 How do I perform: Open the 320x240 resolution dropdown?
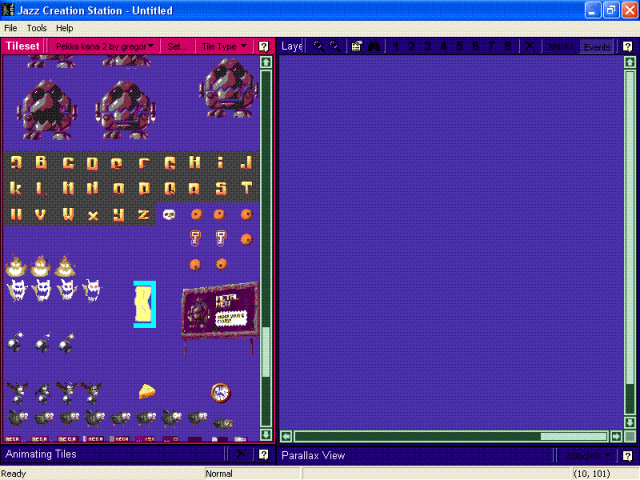(x=588, y=456)
